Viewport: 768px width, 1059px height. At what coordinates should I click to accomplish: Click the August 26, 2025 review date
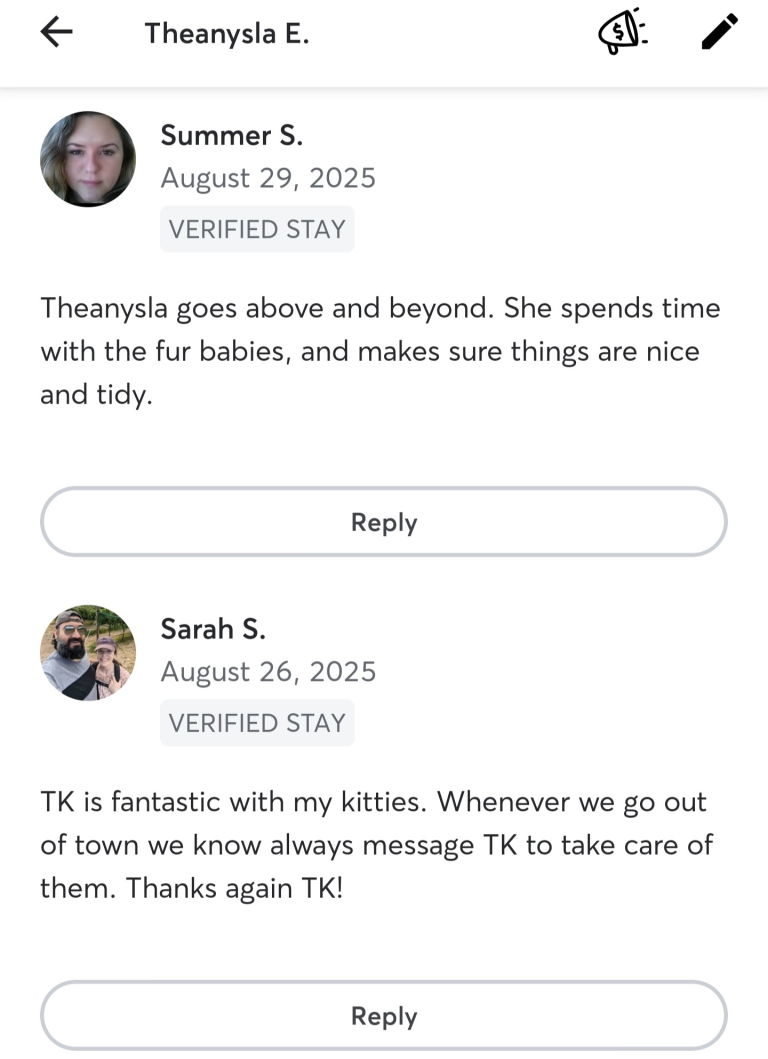tap(268, 672)
